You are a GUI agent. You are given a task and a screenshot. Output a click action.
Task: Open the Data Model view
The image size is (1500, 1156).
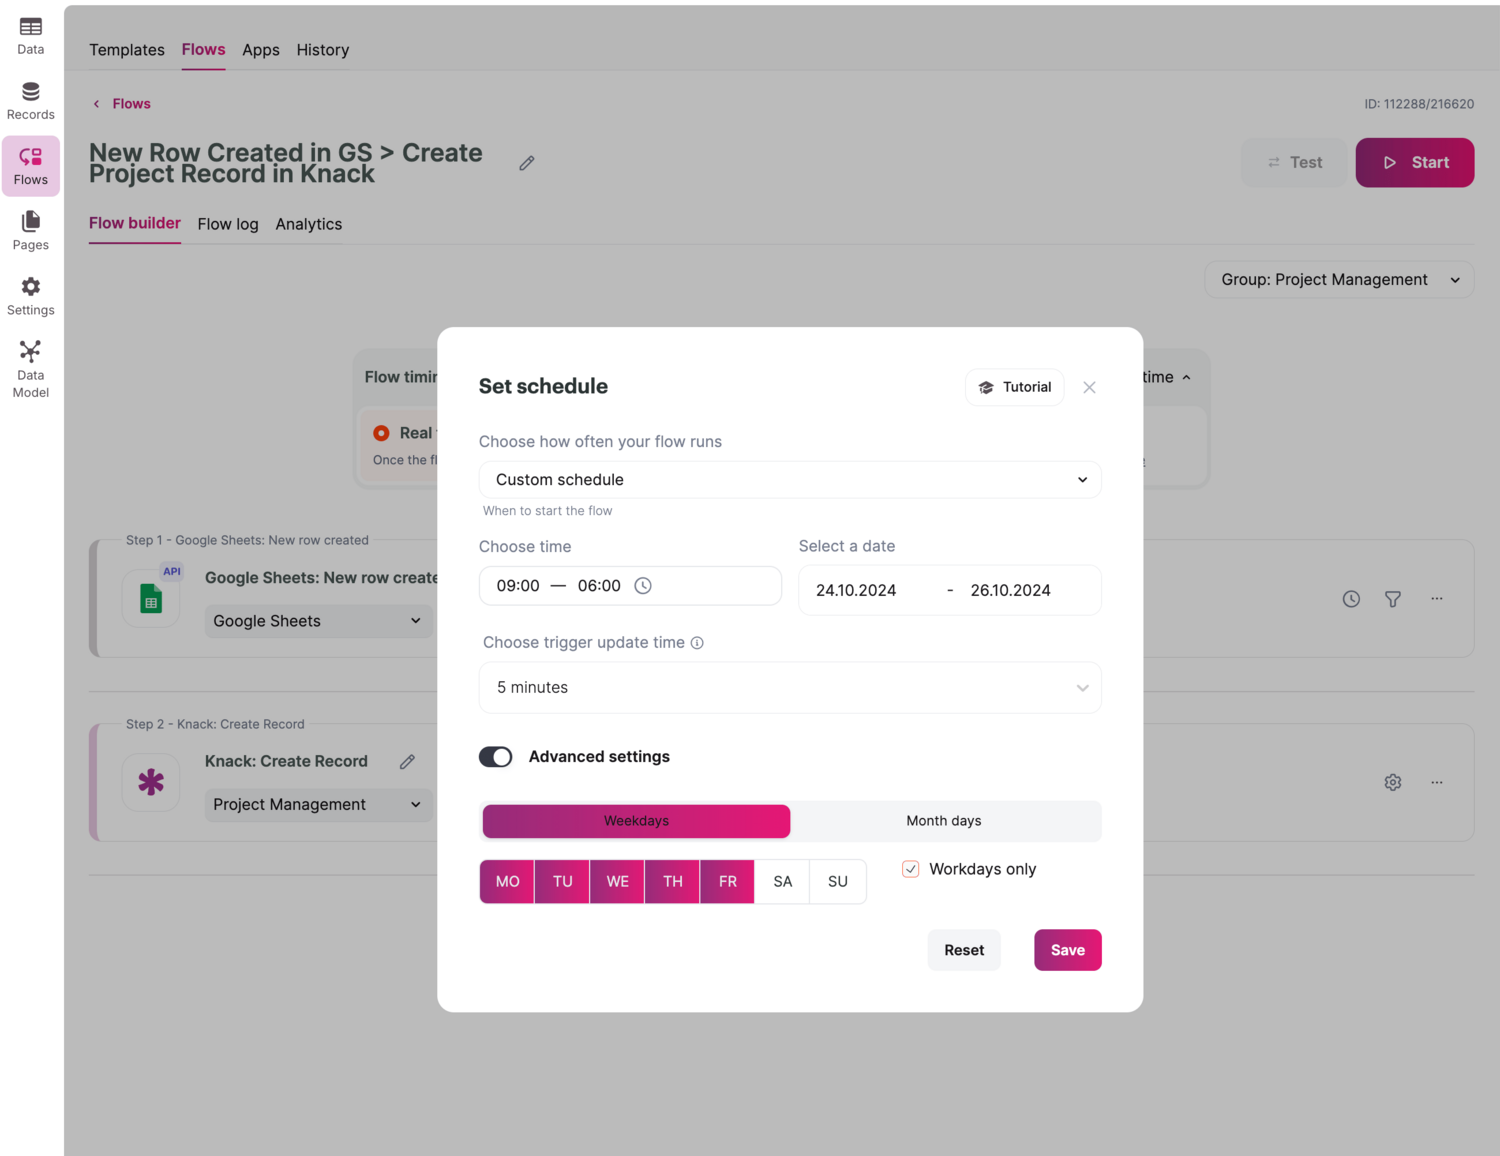(x=30, y=368)
